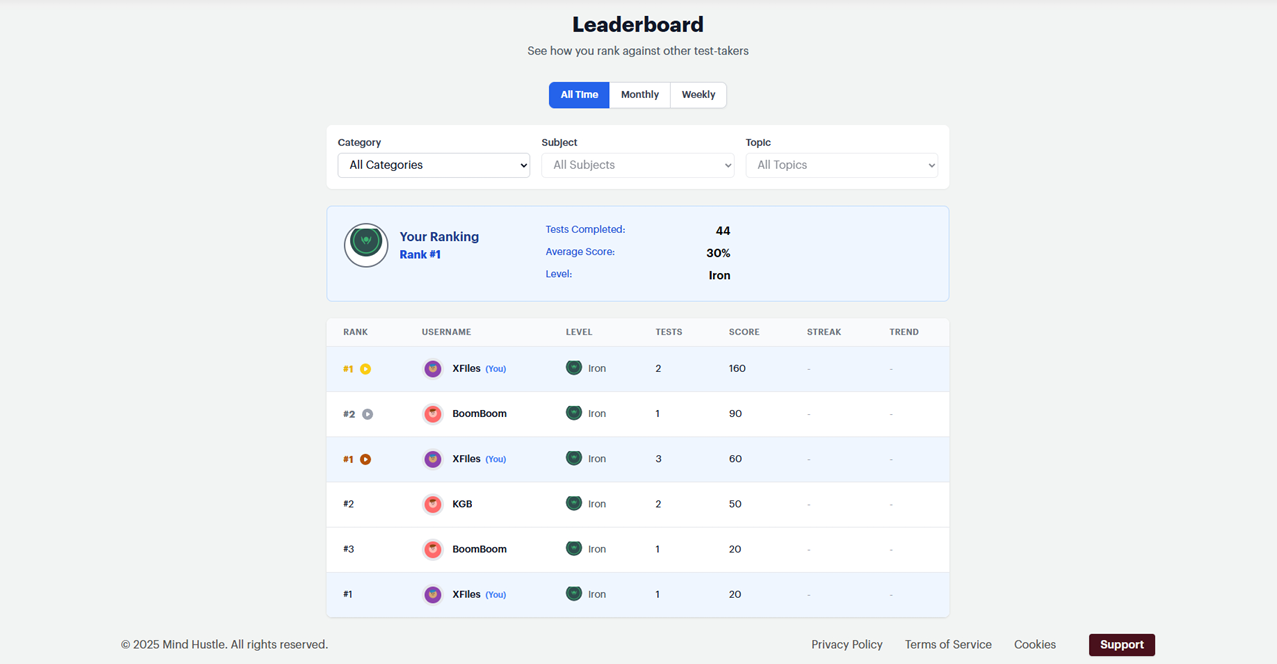
Task: Click BoomBoom avatar in the 3rd-rank row
Action: pos(433,549)
